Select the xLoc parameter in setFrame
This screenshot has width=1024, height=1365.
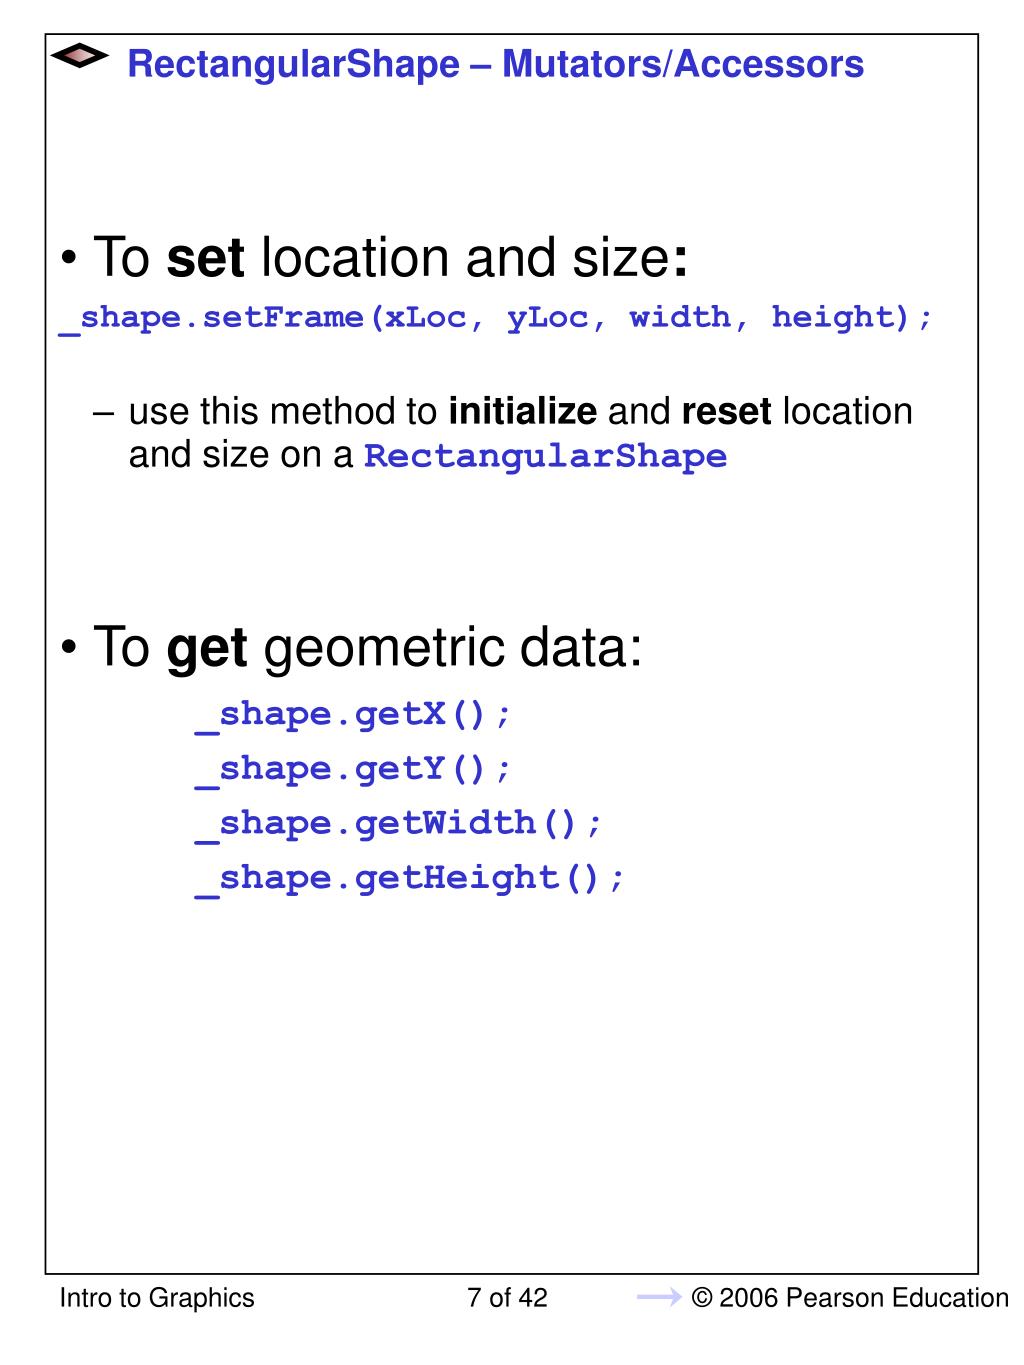click(x=427, y=318)
